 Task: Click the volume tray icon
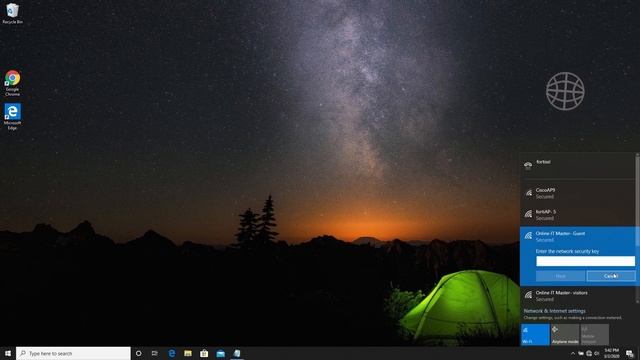pyautogui.click(x=597, y=353)
